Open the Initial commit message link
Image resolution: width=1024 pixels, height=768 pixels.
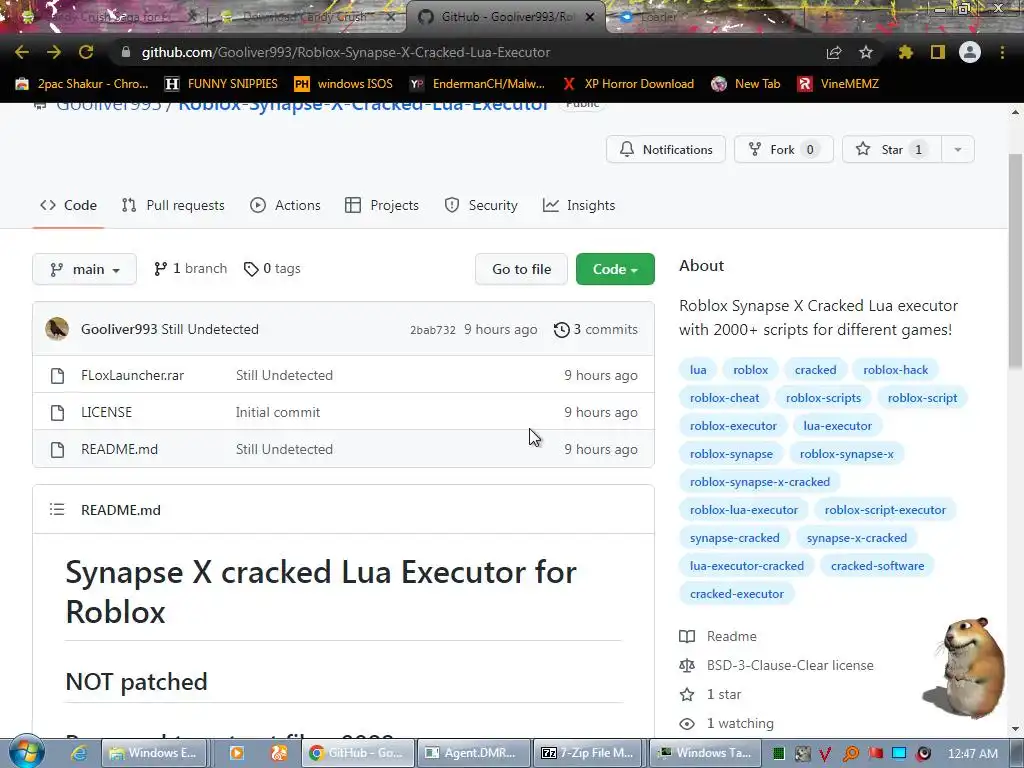pyautogui.click(x=278, y=412)
